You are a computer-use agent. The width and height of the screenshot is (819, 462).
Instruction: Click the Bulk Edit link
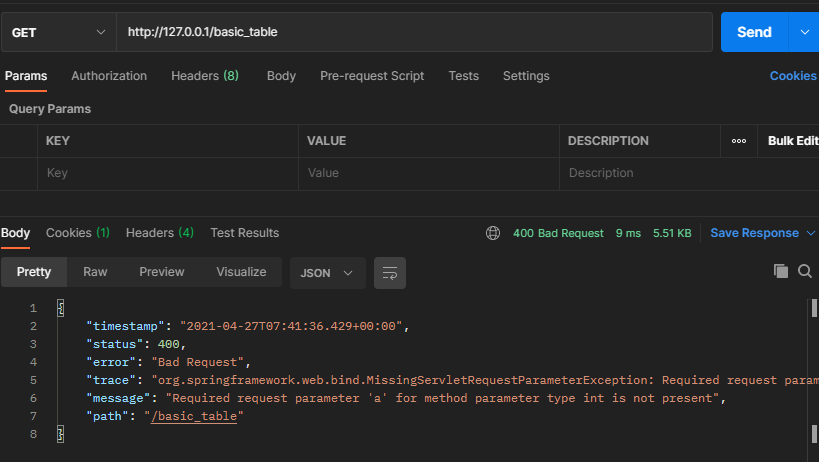coord(793,141)
